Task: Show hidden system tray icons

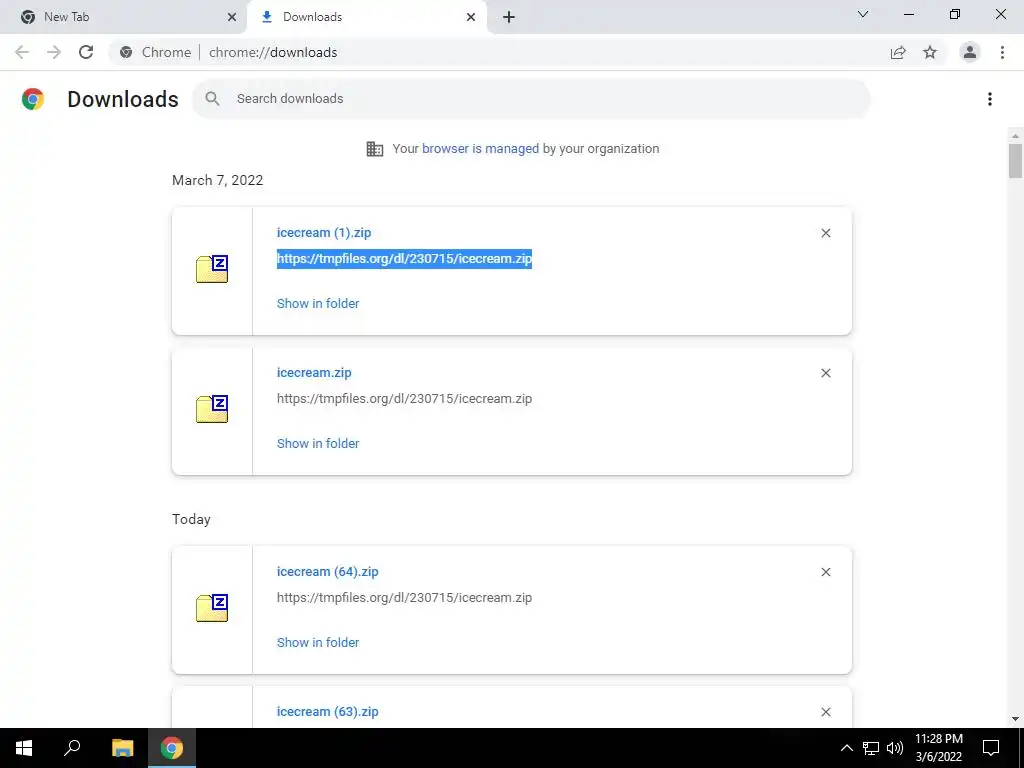Action: tap(846, 748)
